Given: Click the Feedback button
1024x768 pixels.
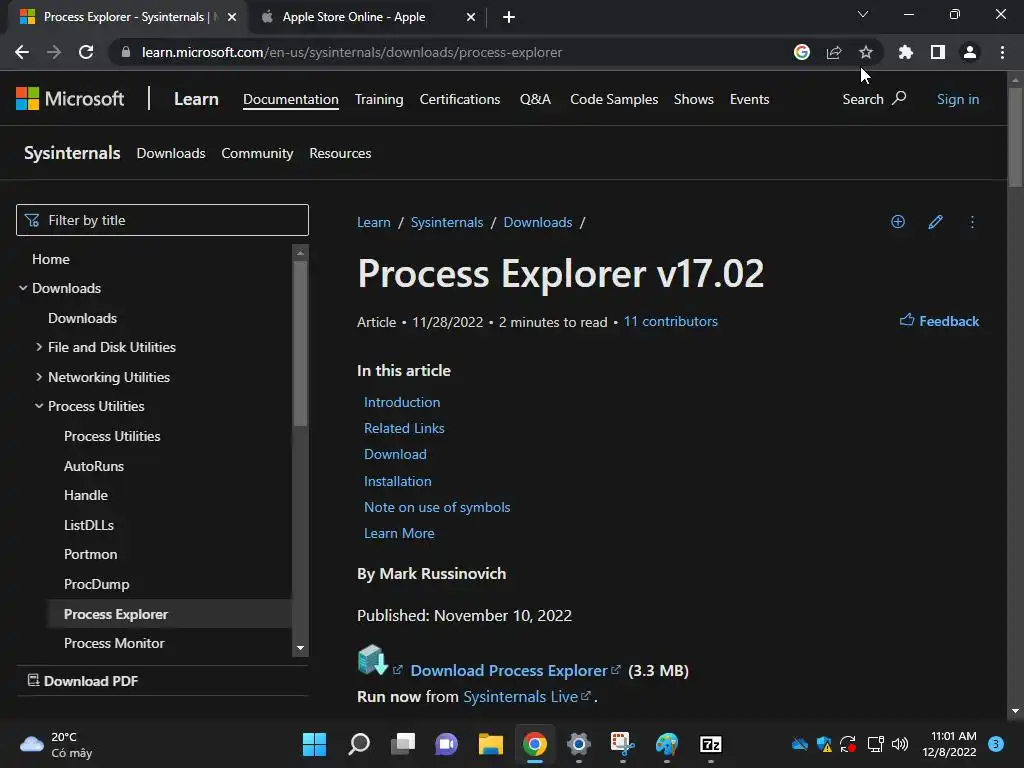Looking at the screenshot, I should [x=939, y=321].
